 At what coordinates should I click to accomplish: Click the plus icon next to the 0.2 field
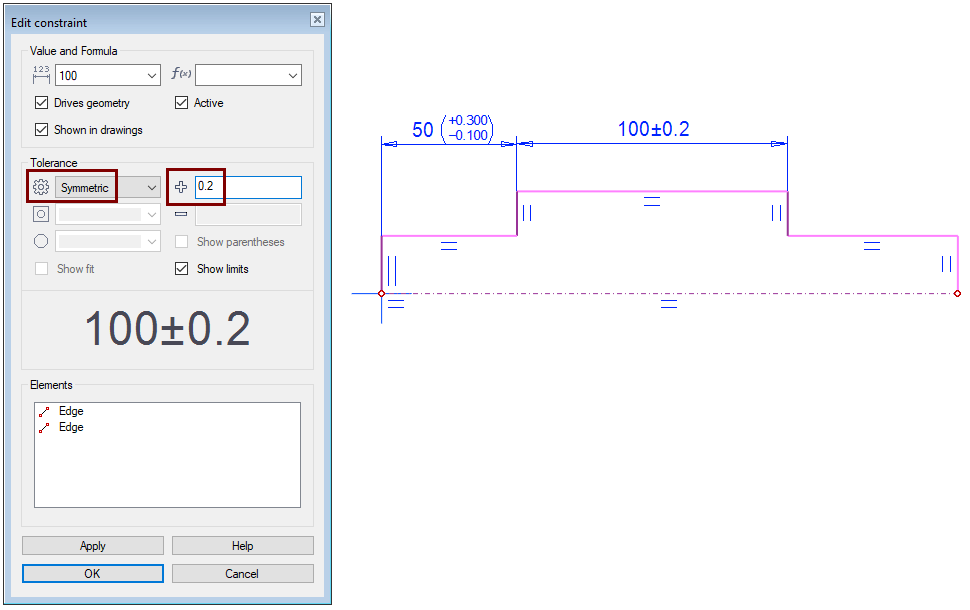(x=181, y=187)
